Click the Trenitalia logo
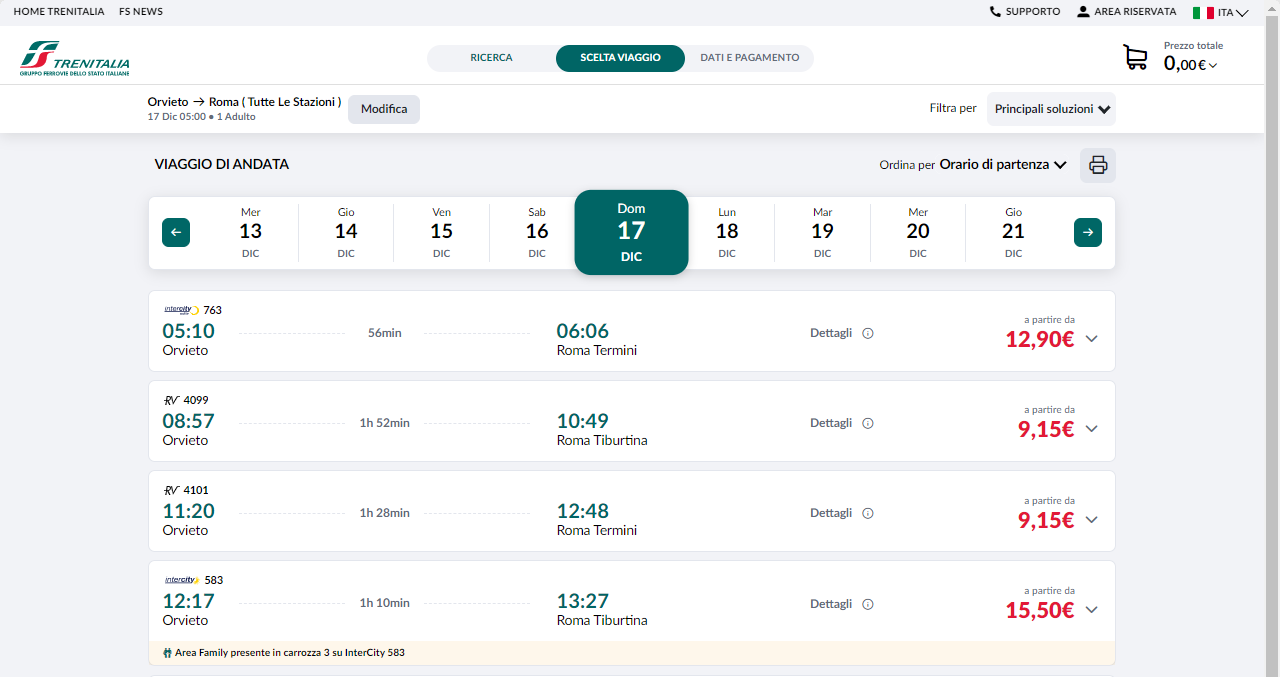 point(75,59)
